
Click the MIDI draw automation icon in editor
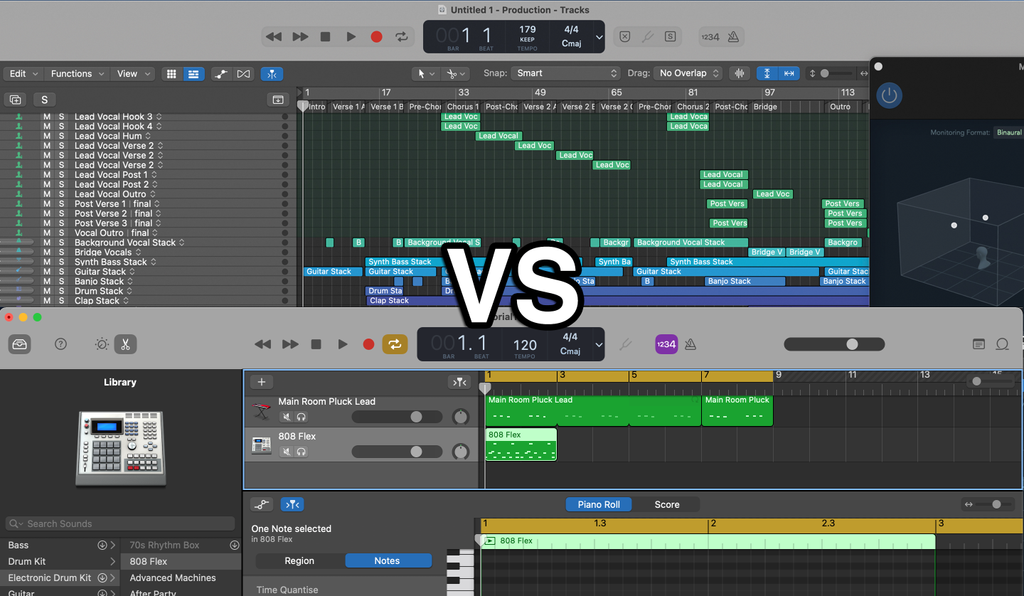click(x=262, y=504)
